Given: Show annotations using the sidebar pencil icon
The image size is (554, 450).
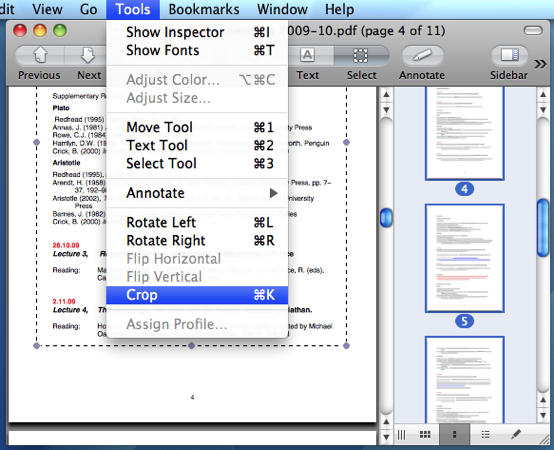Looking at the screenshot, I should pyautogui.click(x=516, y=434).
